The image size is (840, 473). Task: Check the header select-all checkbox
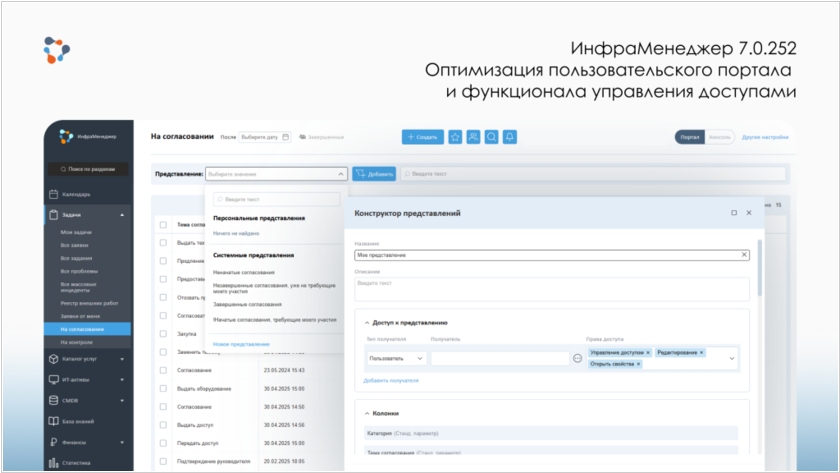click(163, 225)
